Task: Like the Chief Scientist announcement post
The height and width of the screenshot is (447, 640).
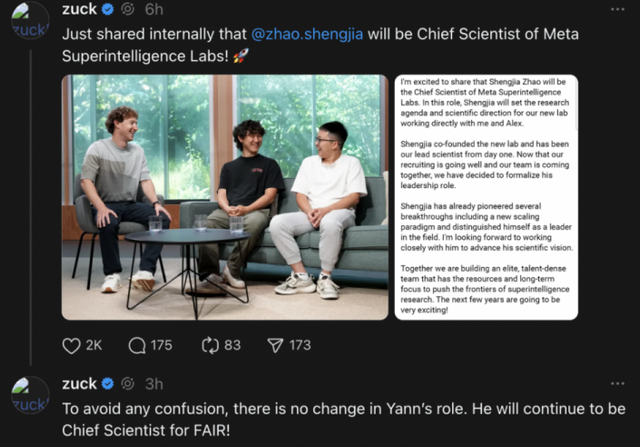Action: [x=71, y=345]
